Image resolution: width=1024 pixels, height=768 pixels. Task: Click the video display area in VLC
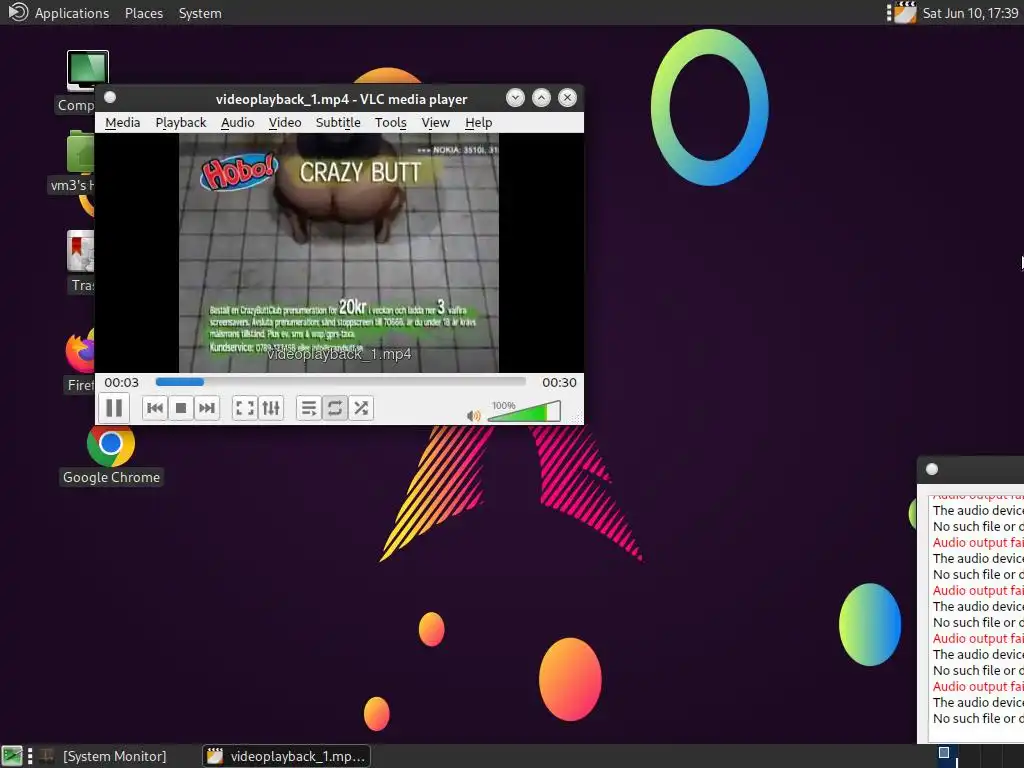click(x=339, y=253)
